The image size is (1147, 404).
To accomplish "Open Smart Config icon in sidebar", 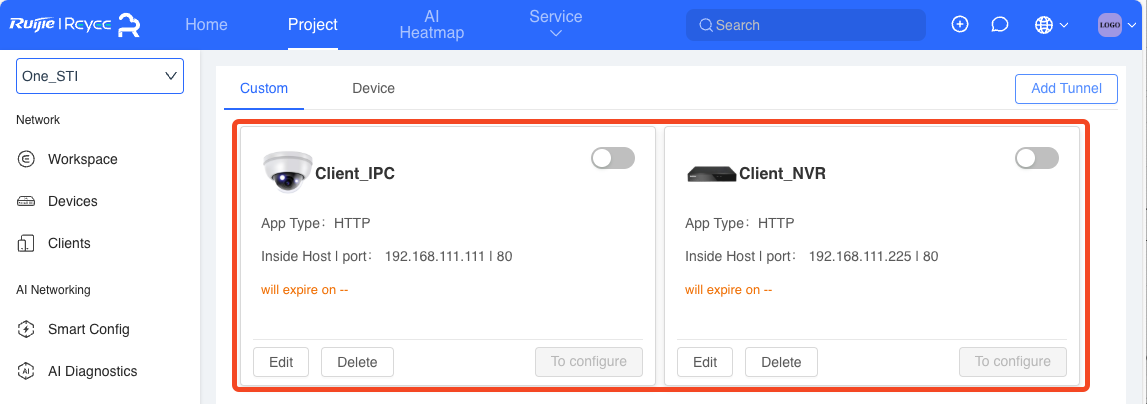I will (x=26, y=329).
